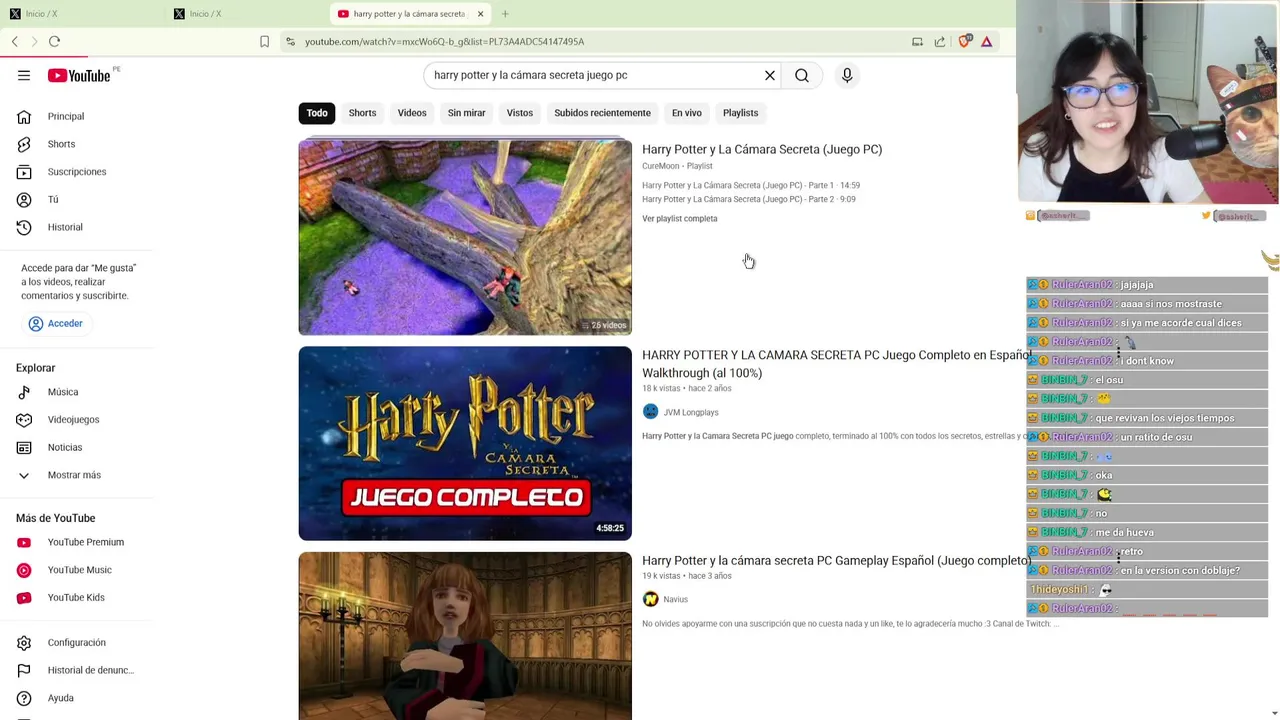Switch to the first Inicio / X tab

click(34, 14)
